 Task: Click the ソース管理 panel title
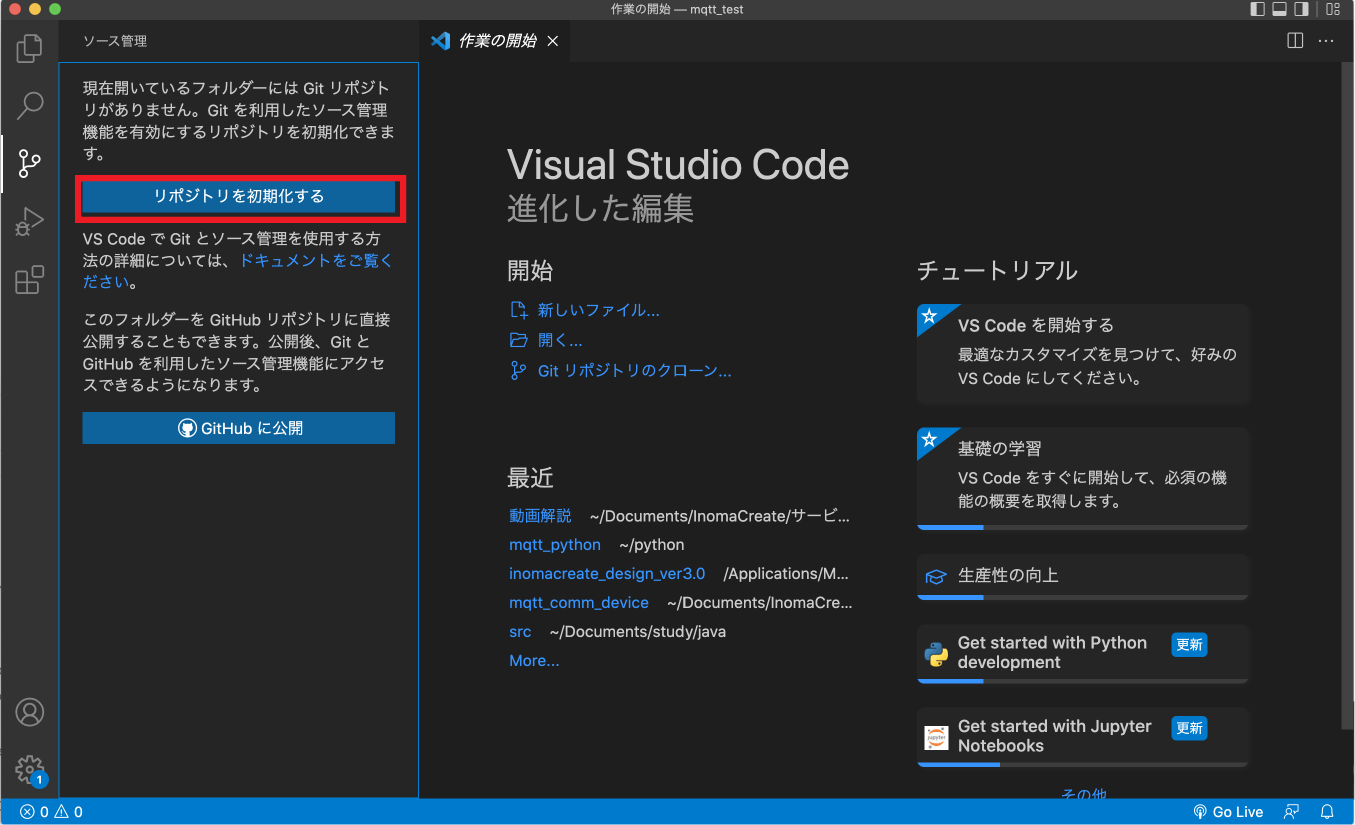pyautogui.click(x=115, y=41)
